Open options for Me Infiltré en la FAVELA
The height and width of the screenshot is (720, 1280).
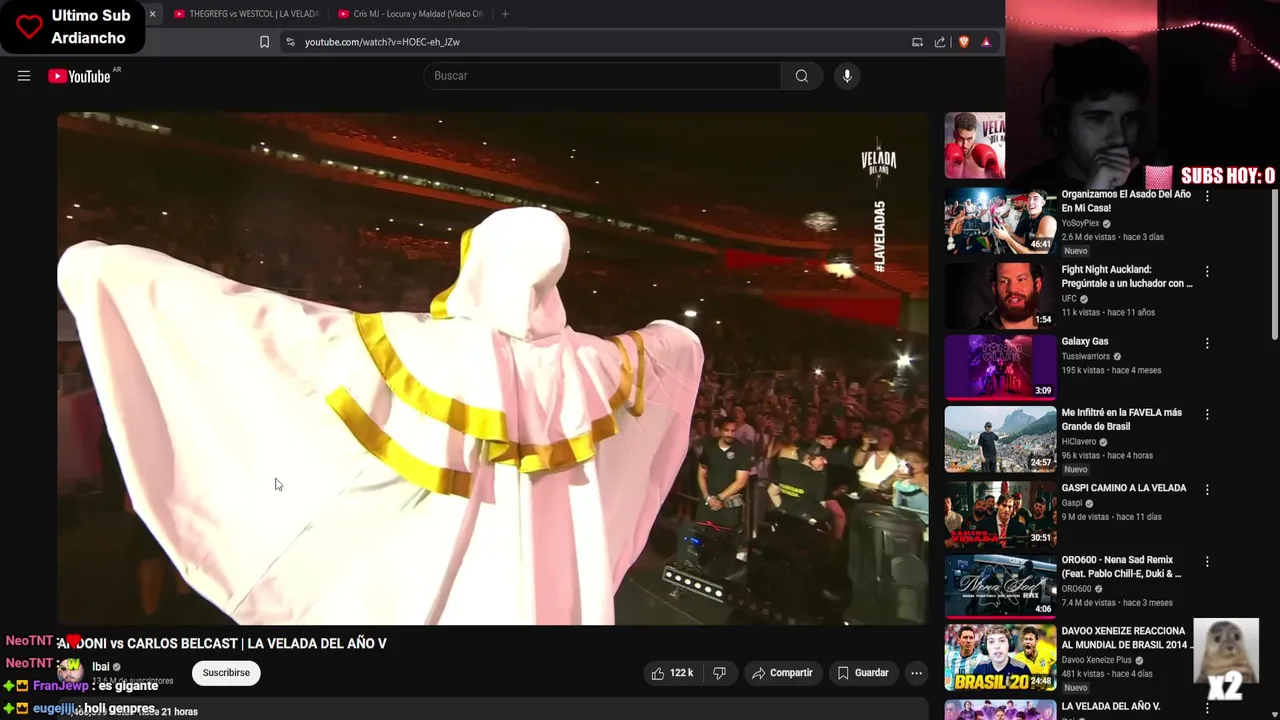click(x=1207, y=414)
